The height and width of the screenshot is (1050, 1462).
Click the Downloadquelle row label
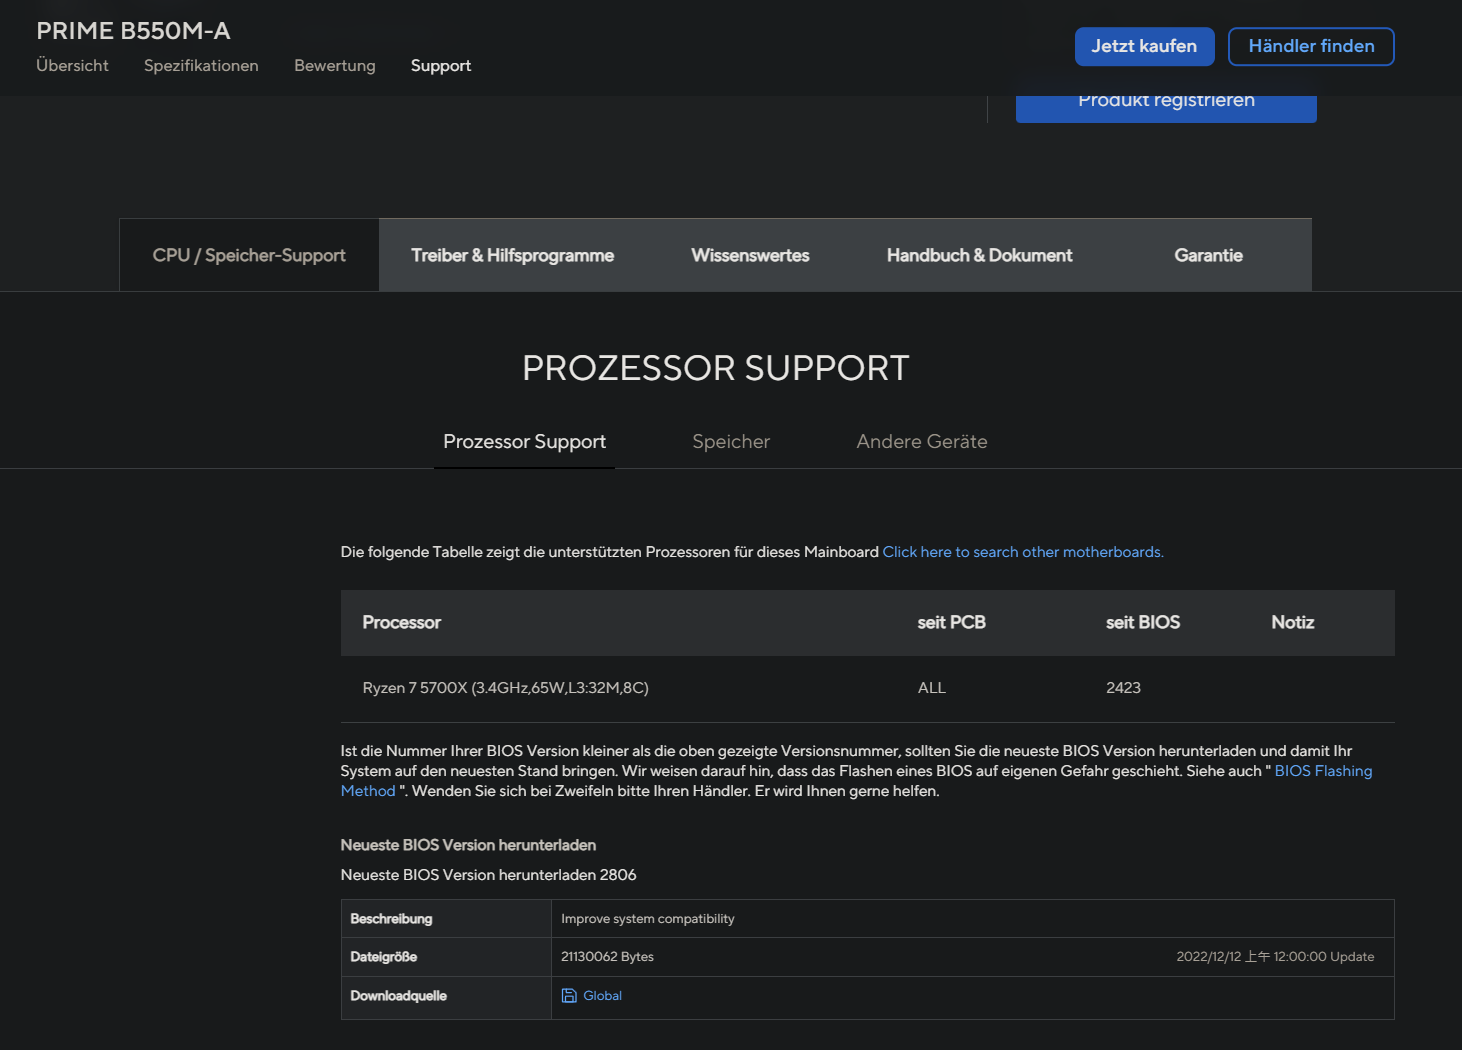coord(398,996)
